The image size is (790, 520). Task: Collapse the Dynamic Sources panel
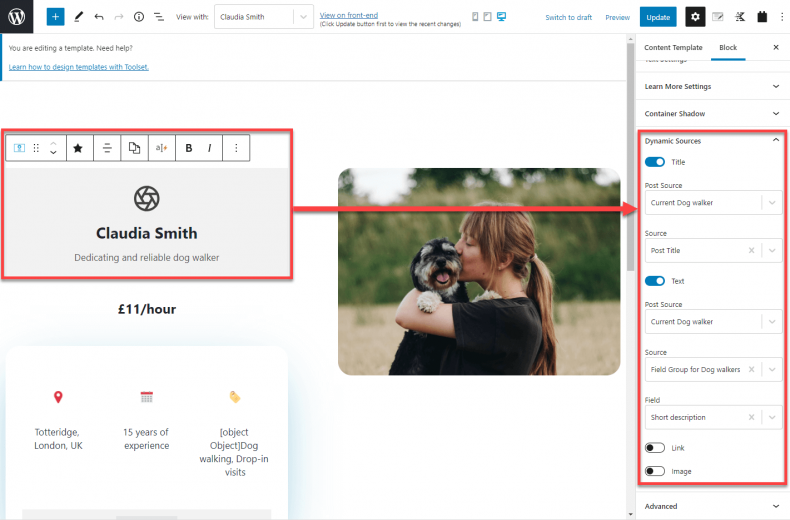pos(712,141)
